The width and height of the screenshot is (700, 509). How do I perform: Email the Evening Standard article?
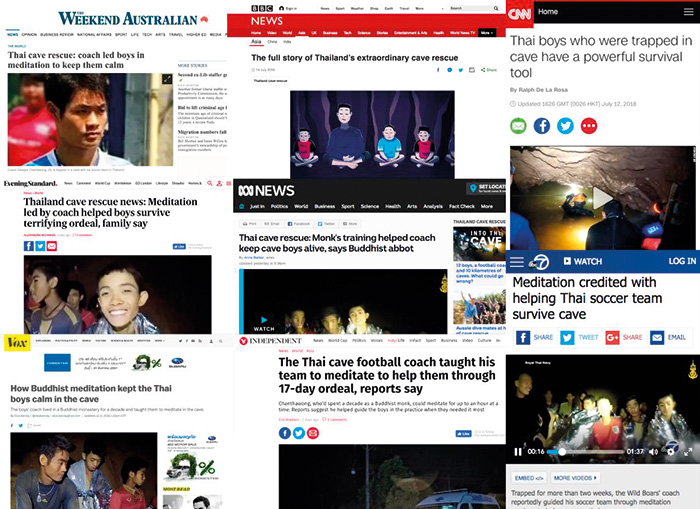tap(52, 246)
